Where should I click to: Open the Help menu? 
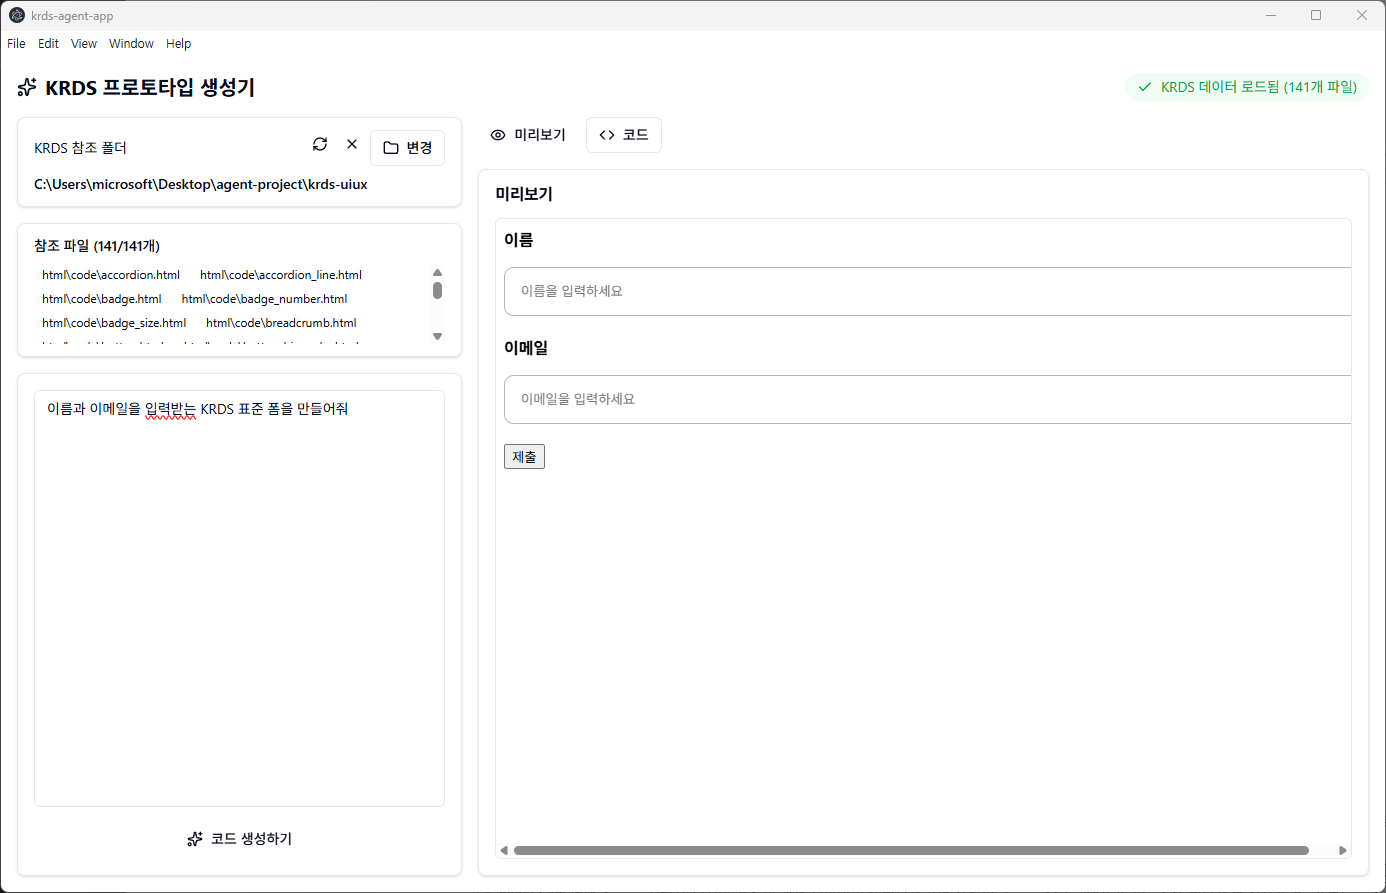coord(178,44)
